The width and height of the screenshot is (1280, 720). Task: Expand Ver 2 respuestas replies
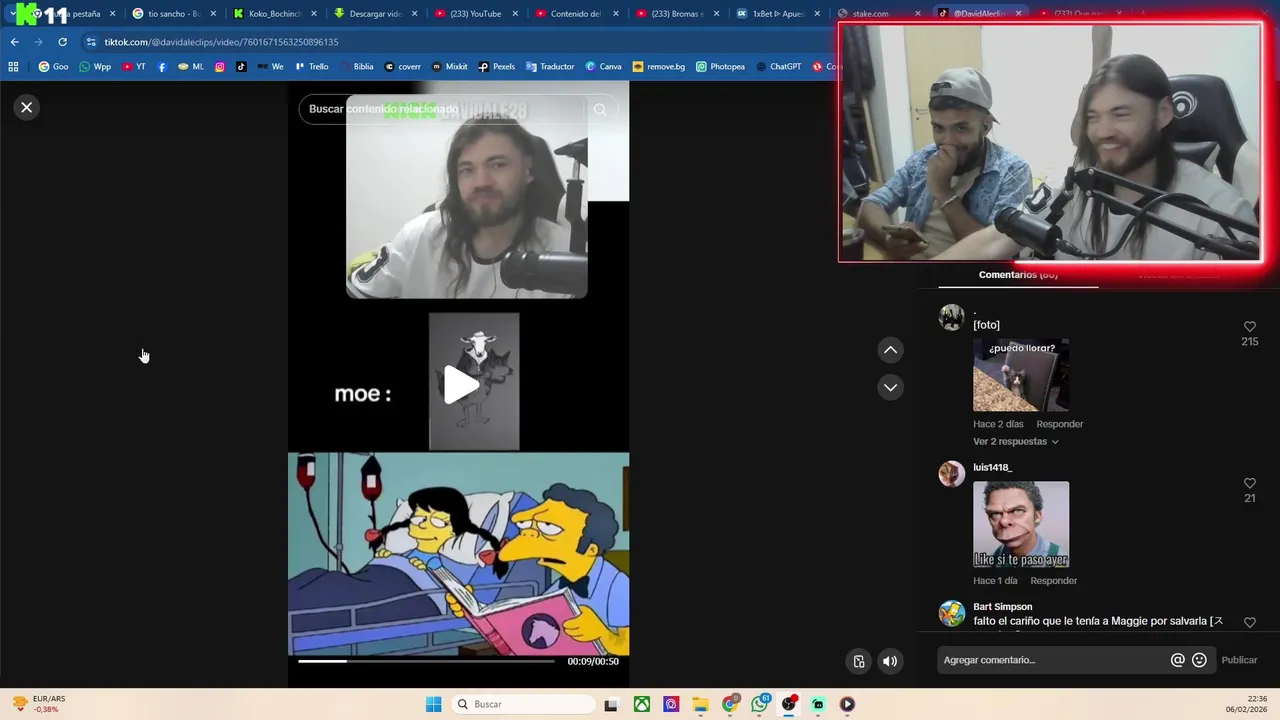coord(1015,441)
